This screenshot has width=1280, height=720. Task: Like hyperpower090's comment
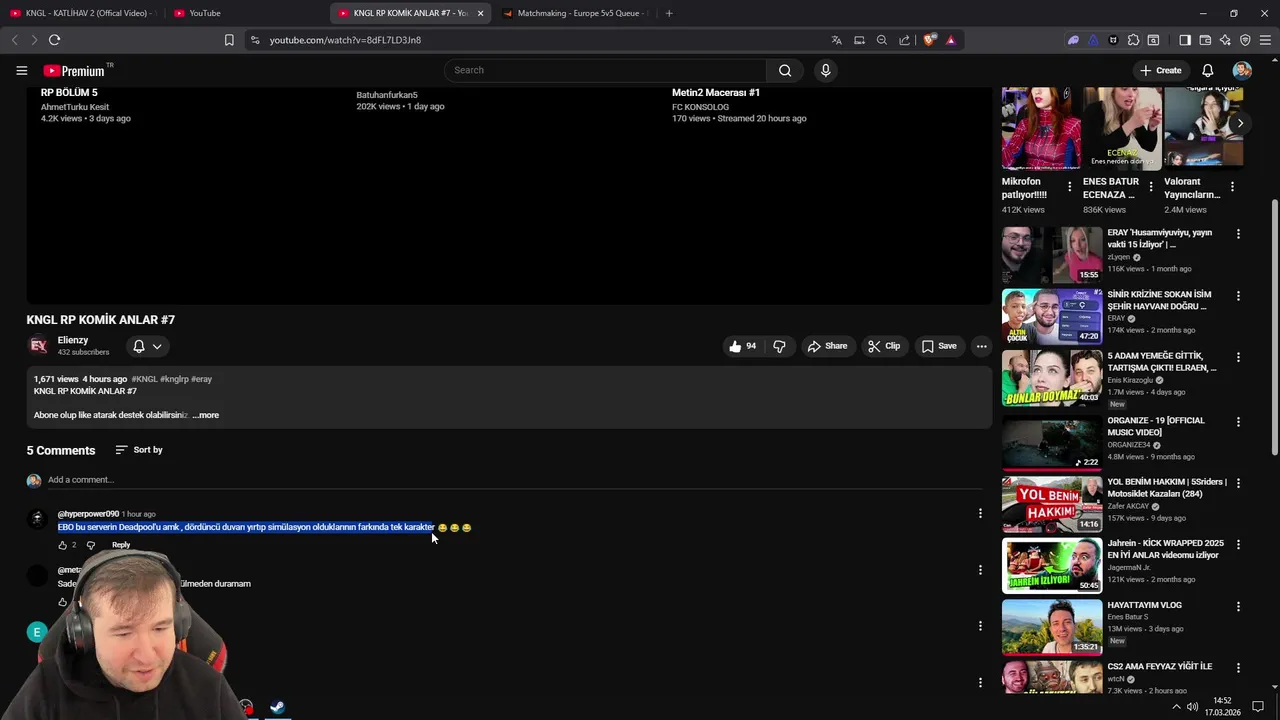point(62,545)
